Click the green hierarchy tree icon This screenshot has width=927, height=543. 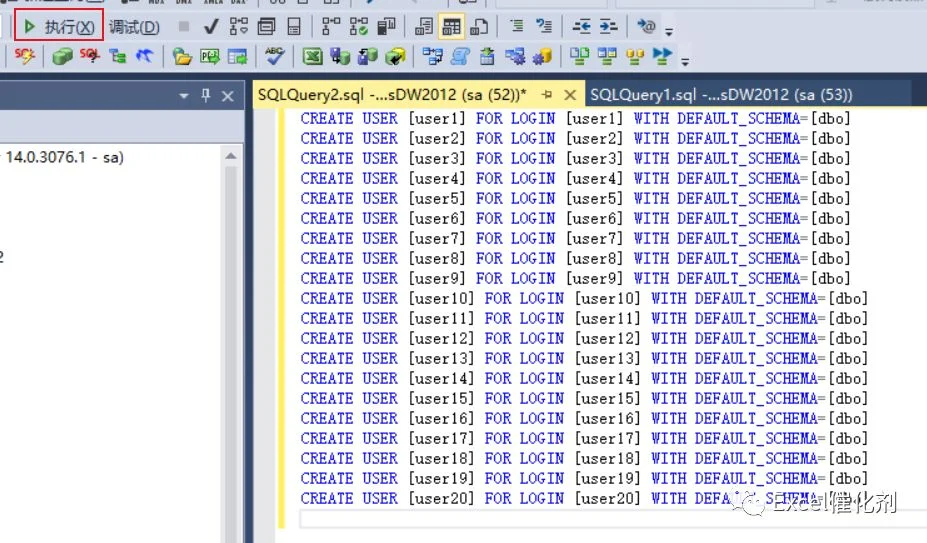[118, 56]
